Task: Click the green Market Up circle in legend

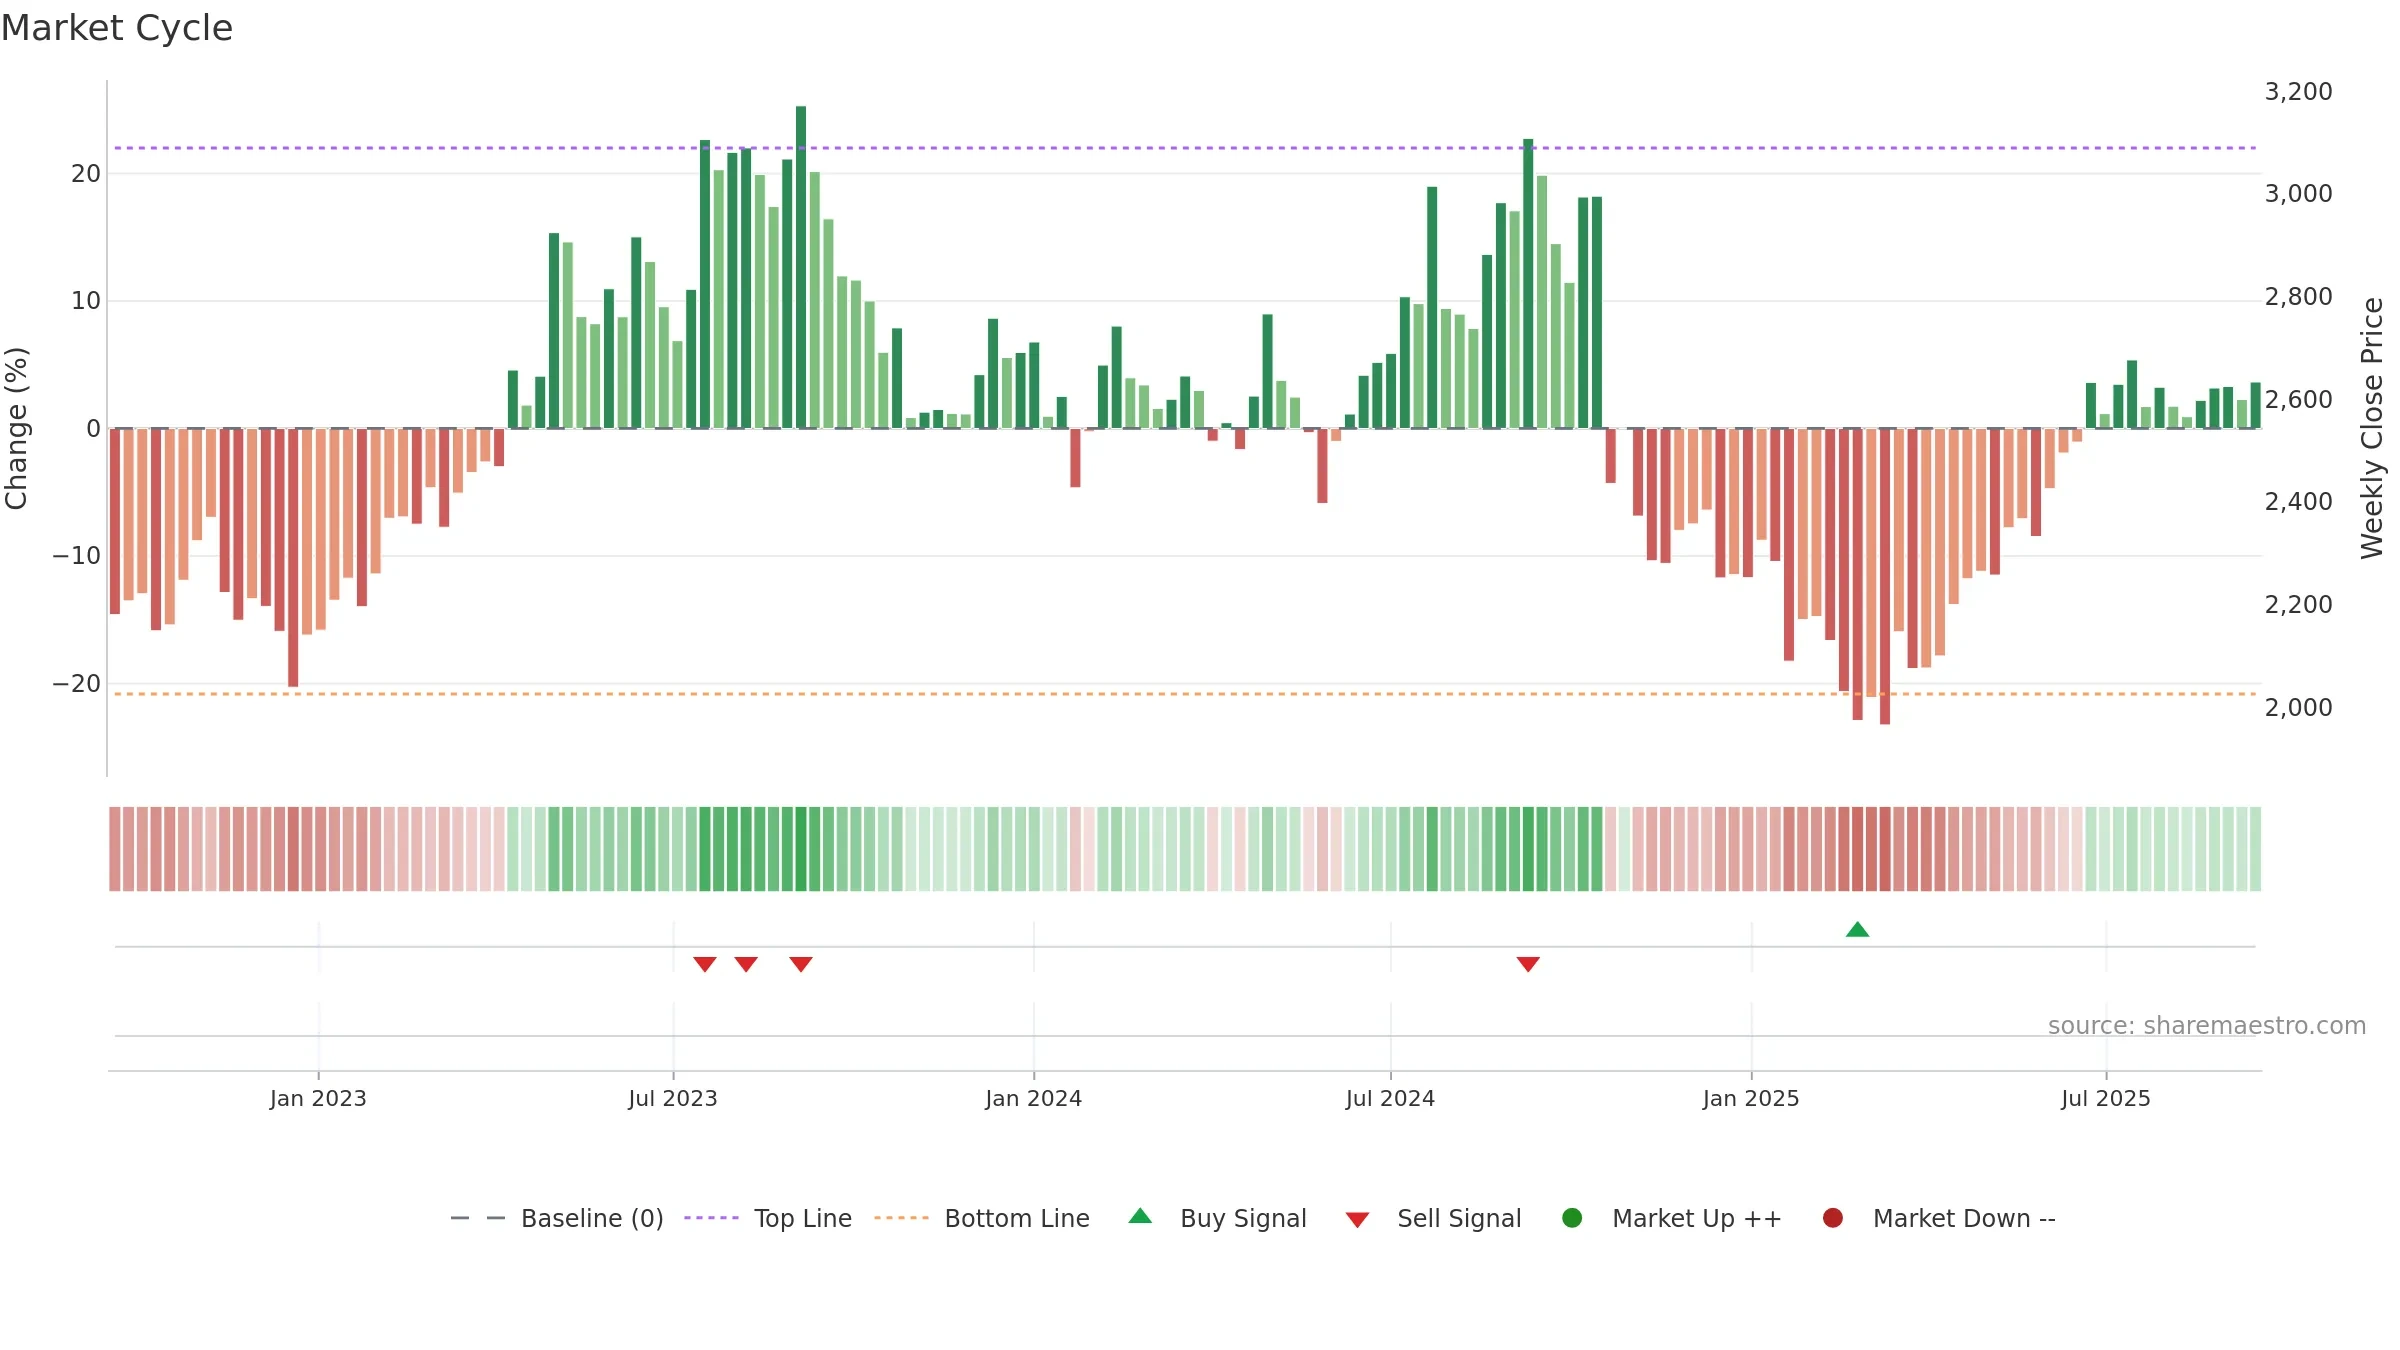Action: click(x=1572, y=1218)
